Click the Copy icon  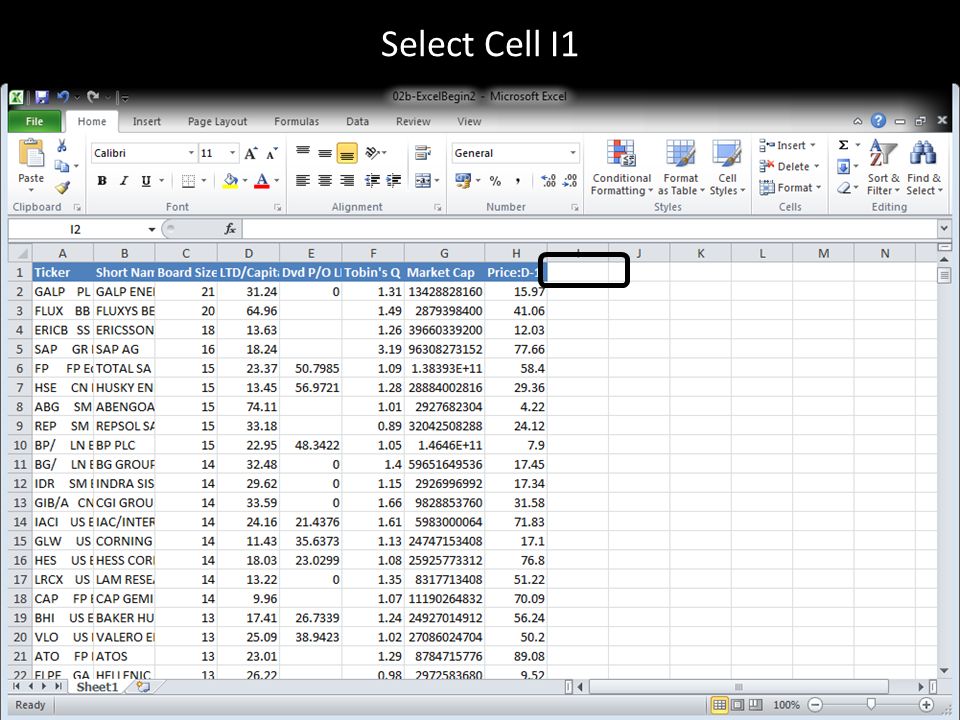point(62,166)
